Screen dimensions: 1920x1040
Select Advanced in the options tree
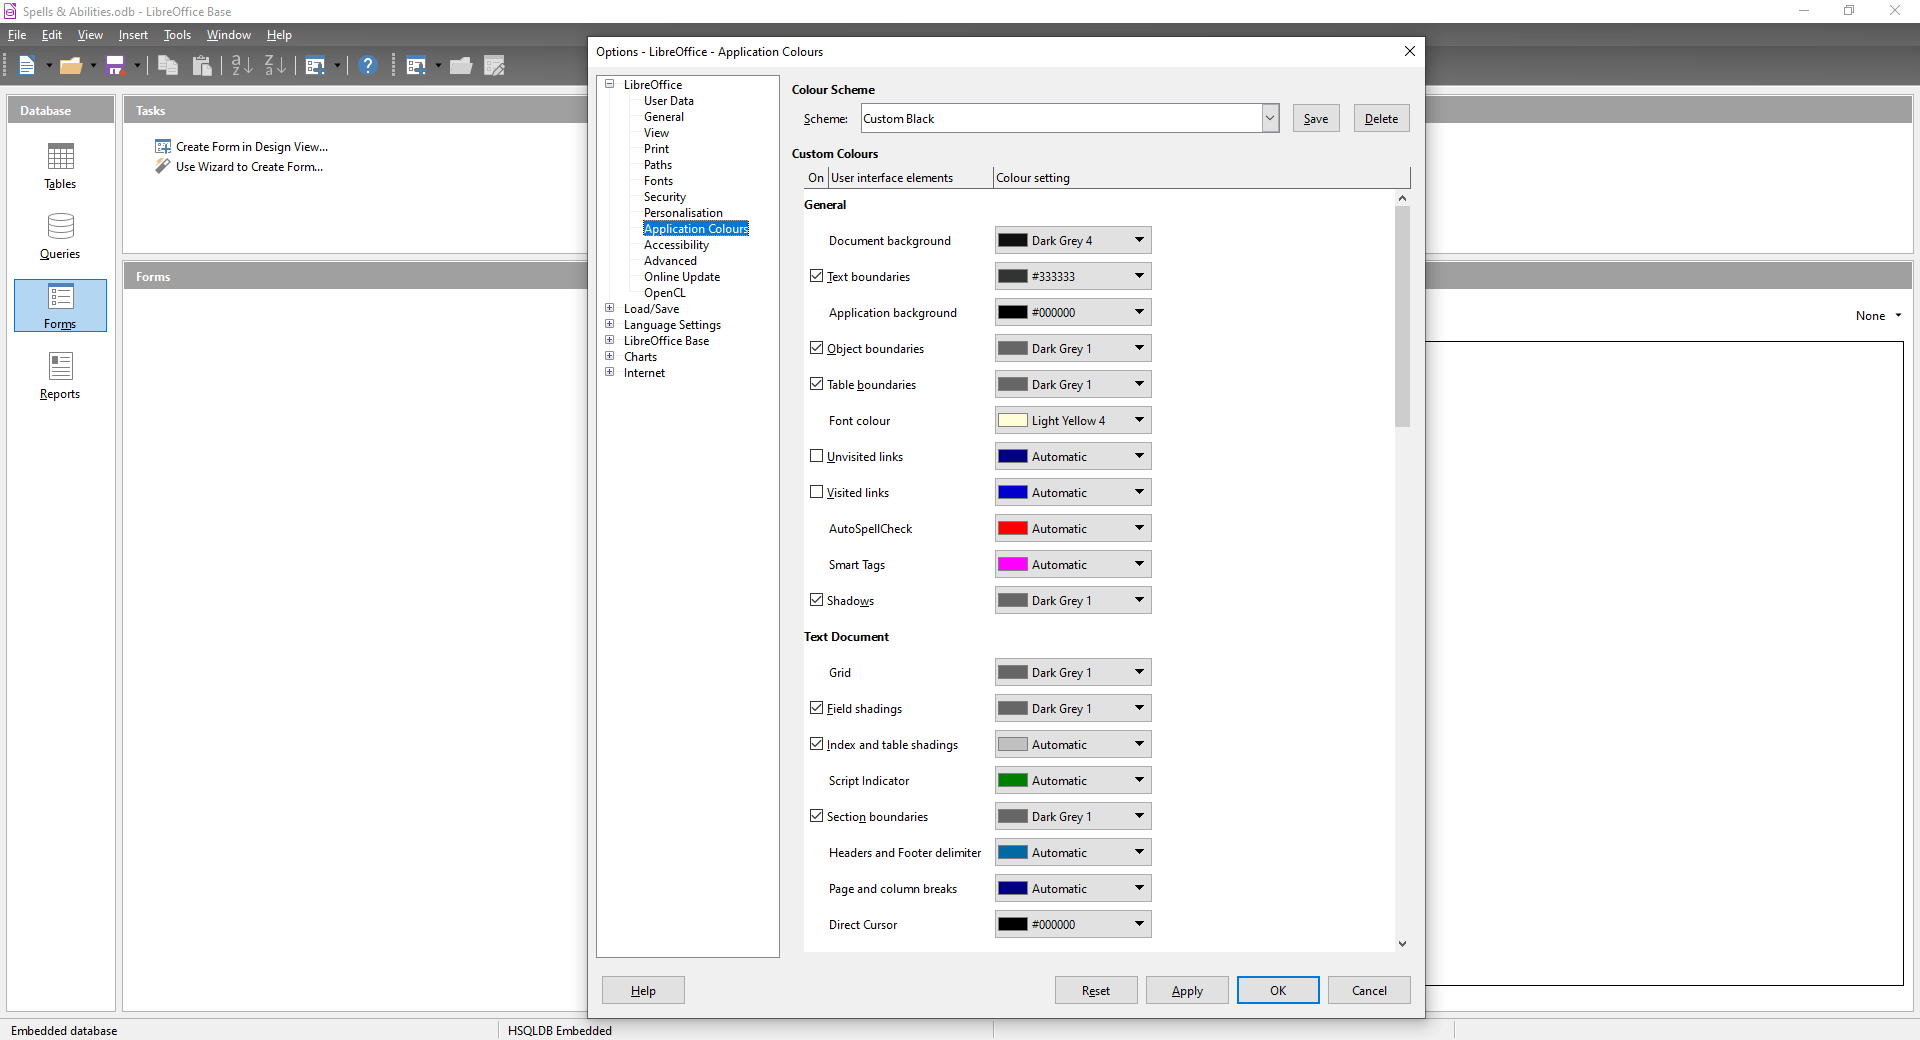click(x=670, y=261)
